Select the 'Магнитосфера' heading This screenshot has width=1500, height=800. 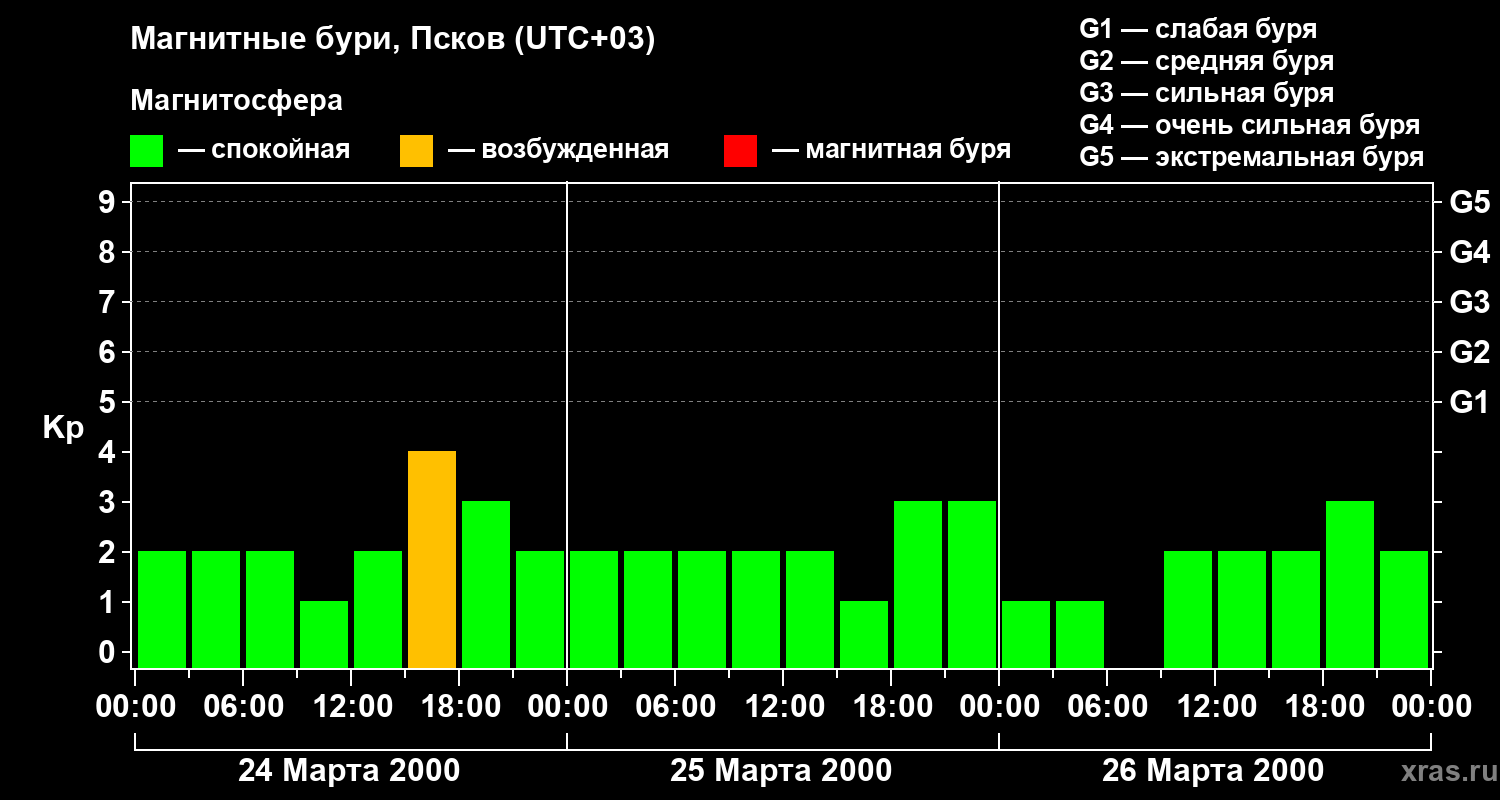(237, 101)
